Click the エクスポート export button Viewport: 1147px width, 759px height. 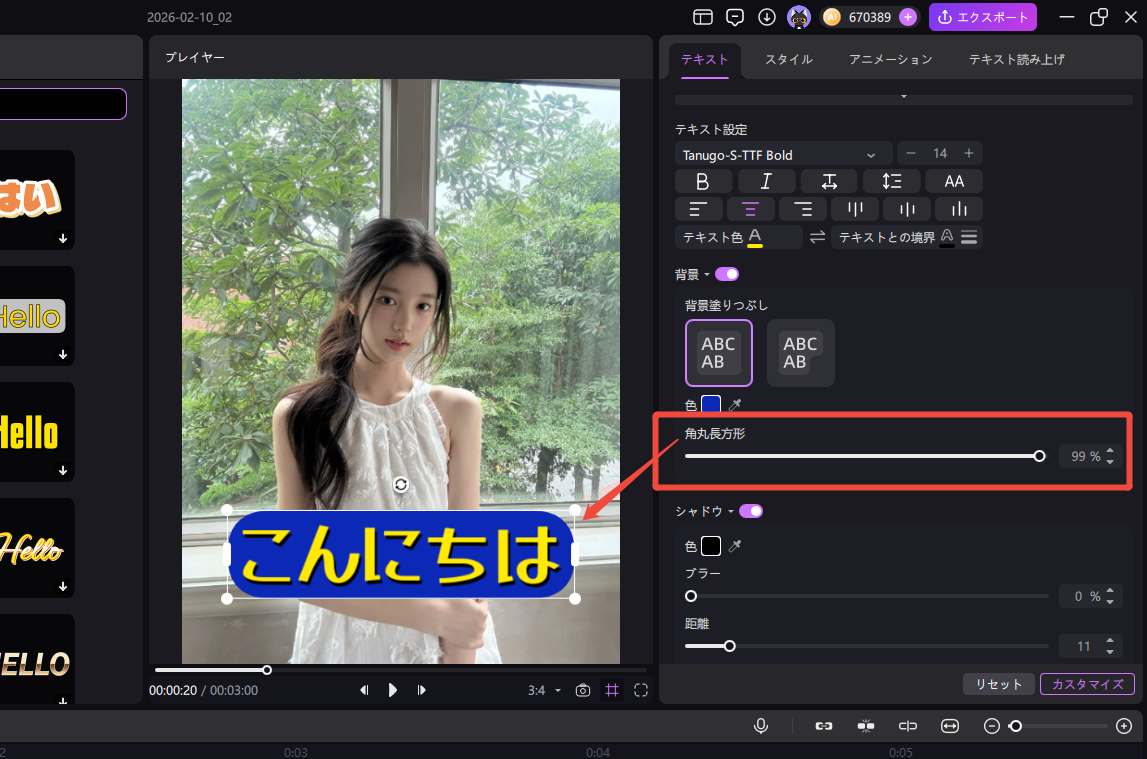click(982, 17)
